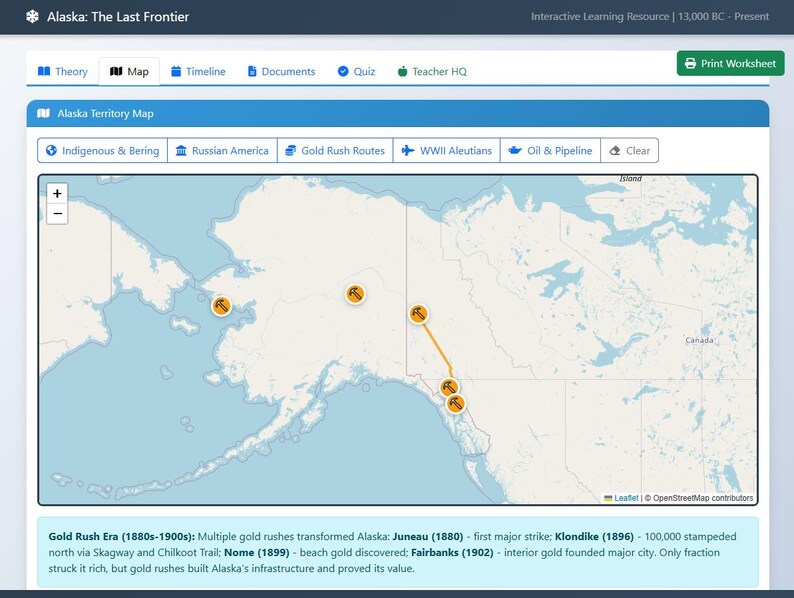Click the orange Klondike route line
The height and width of the screenshot is (598, 794).
[x=437, y=347]
